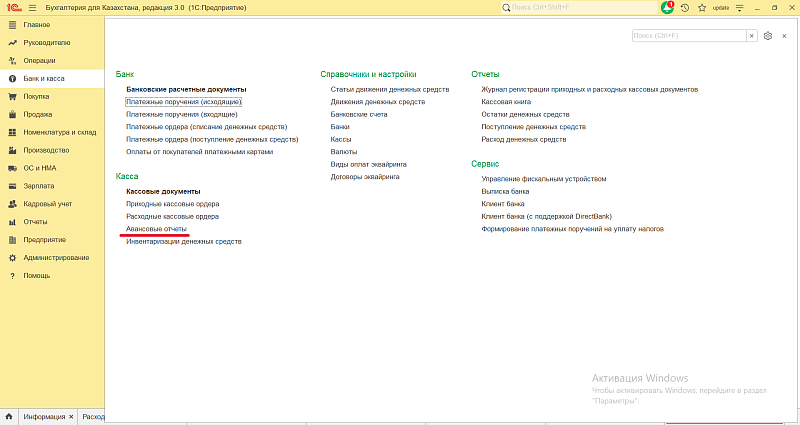This screenshot has height=425, width=800.
Task: Select the Администрирование section
Action: (56, 257)
